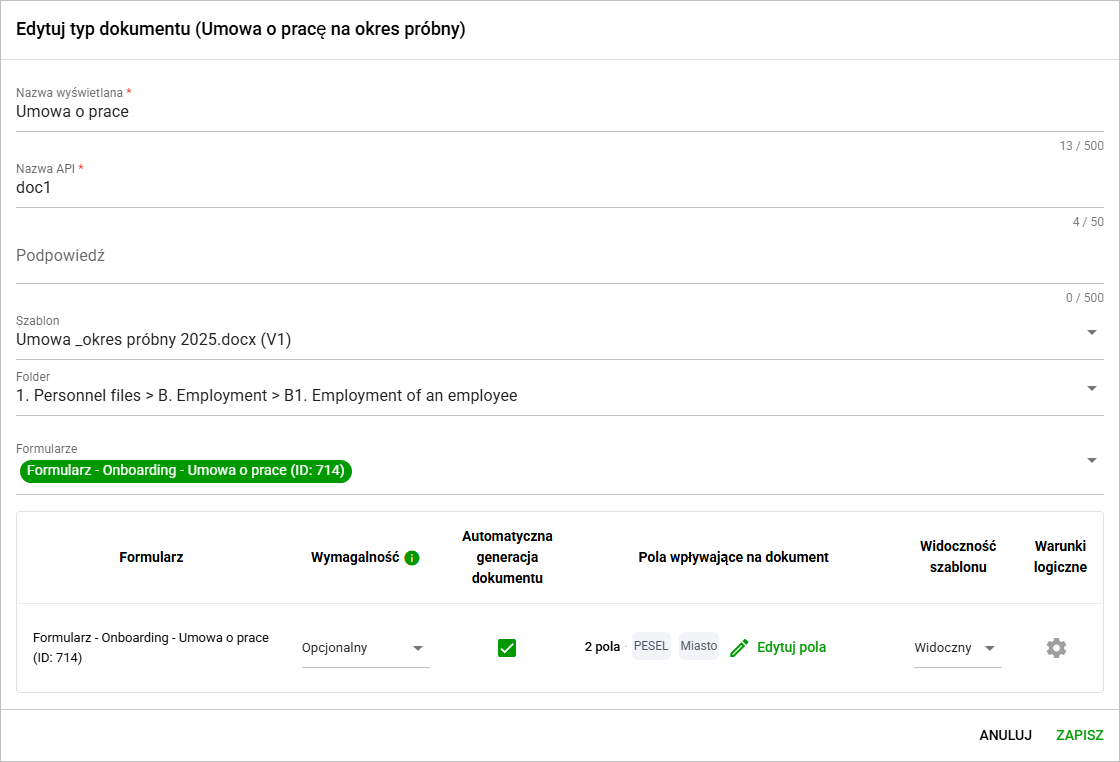This screenshot has height=762, width=1120.
Task: Click 'Pola wpływające na dokument' header
Action: click(x=734, y=557)
